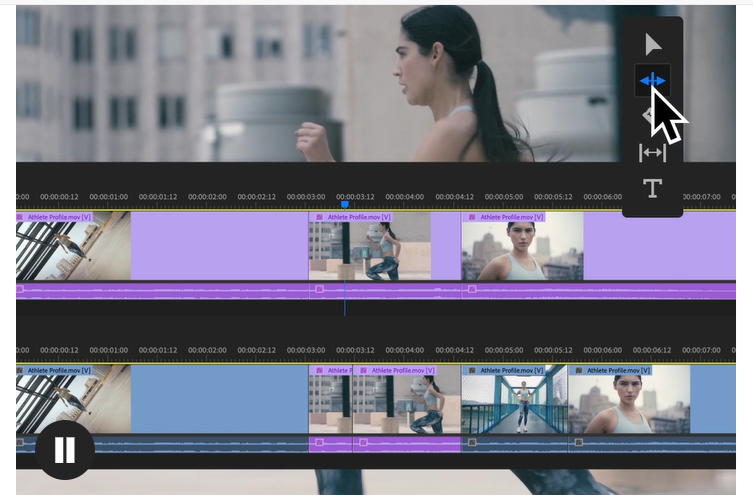Screen dimensions: 753x504
Task: Click 00:00:05:00 timecode in upper ruler
Action: tap(504, 197)
